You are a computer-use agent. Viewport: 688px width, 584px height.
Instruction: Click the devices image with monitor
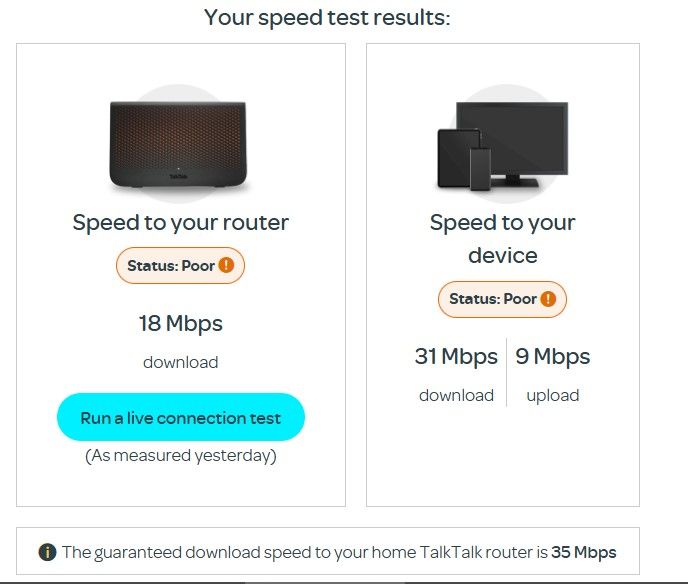[502, 145]
